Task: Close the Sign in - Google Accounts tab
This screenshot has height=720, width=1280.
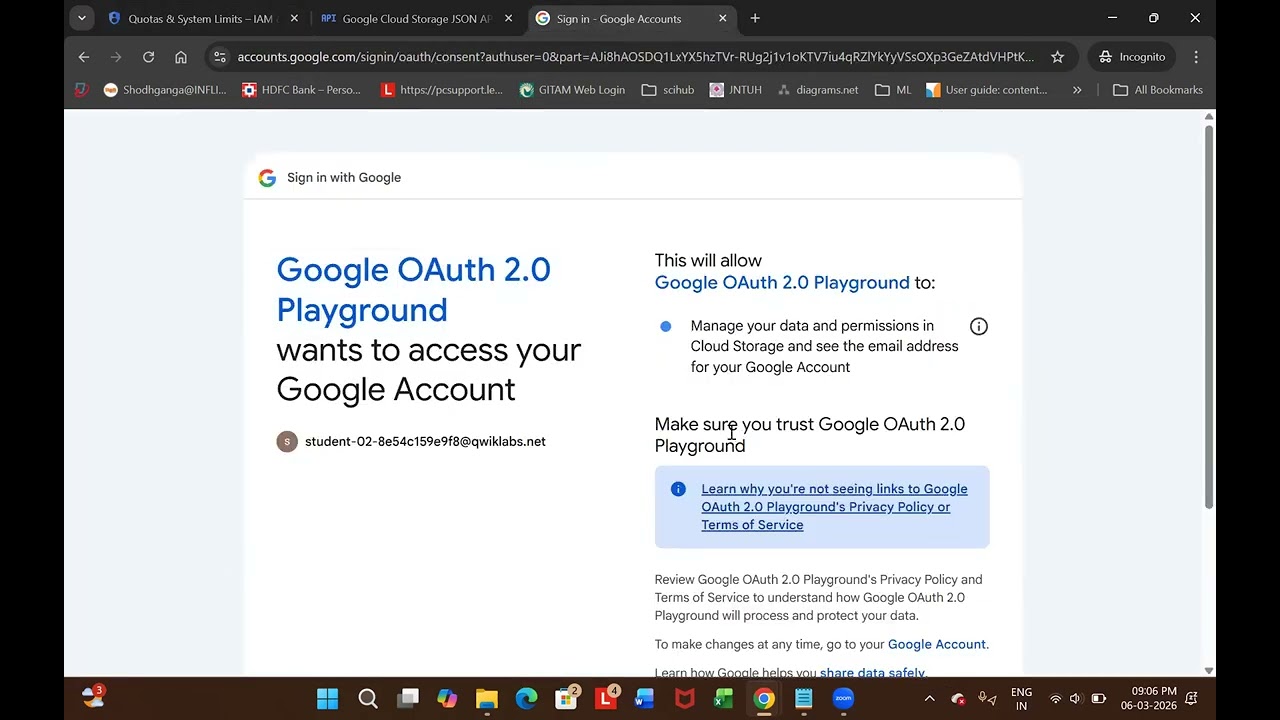Action: pos(722,18)
